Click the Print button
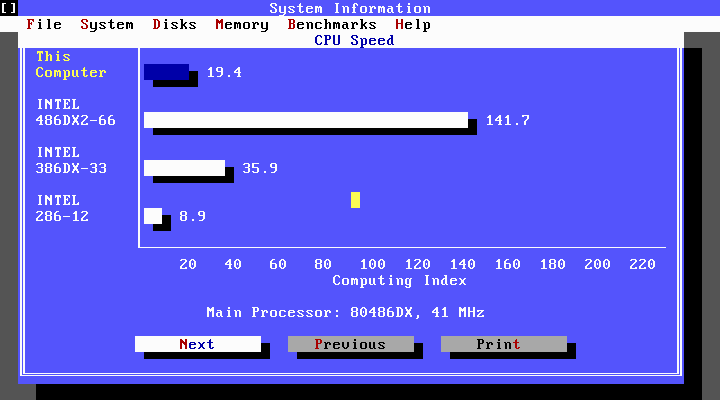The height and width of the screenshot is (400, 720). 504,344
